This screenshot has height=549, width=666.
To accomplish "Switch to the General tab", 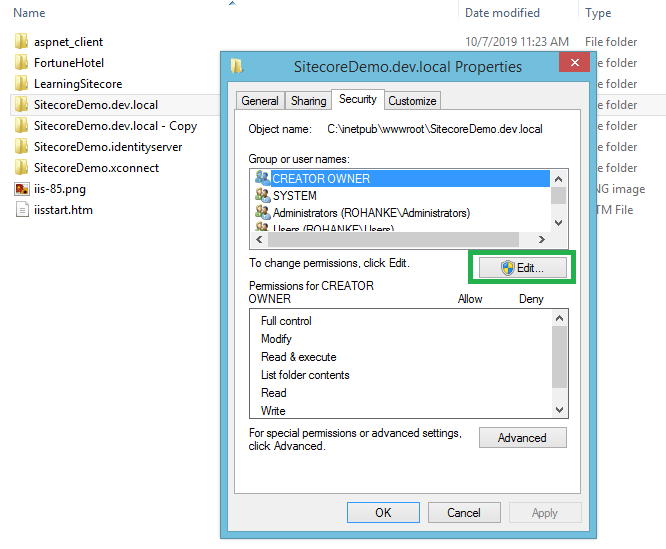I will (260, 101).
